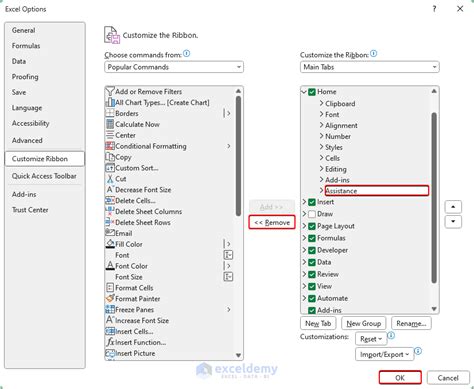Click the info icon beside Choose commands from
This screenshot has height=389, width=474.
pyautogui.click(x=187, y=53)
